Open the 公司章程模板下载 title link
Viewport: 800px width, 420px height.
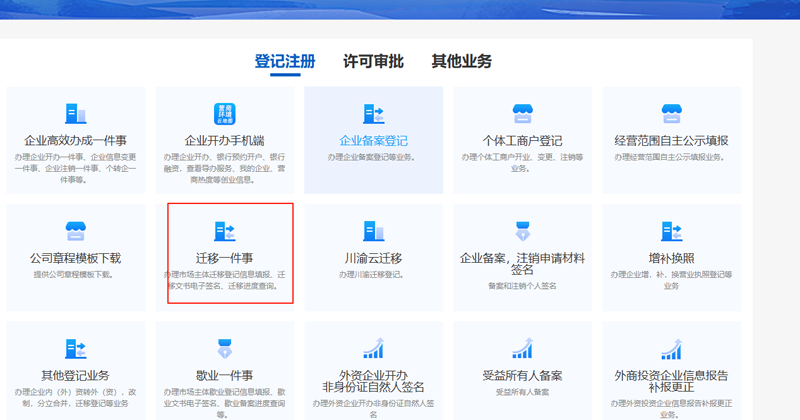(x=76, y=258)
